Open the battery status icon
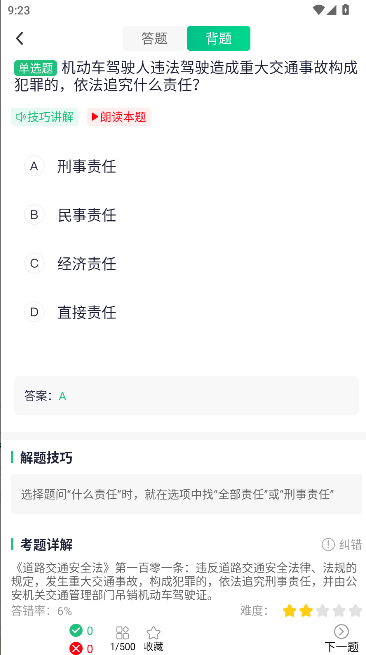Image resolution: width=366 pixels, height=655 pixels. 346,9
